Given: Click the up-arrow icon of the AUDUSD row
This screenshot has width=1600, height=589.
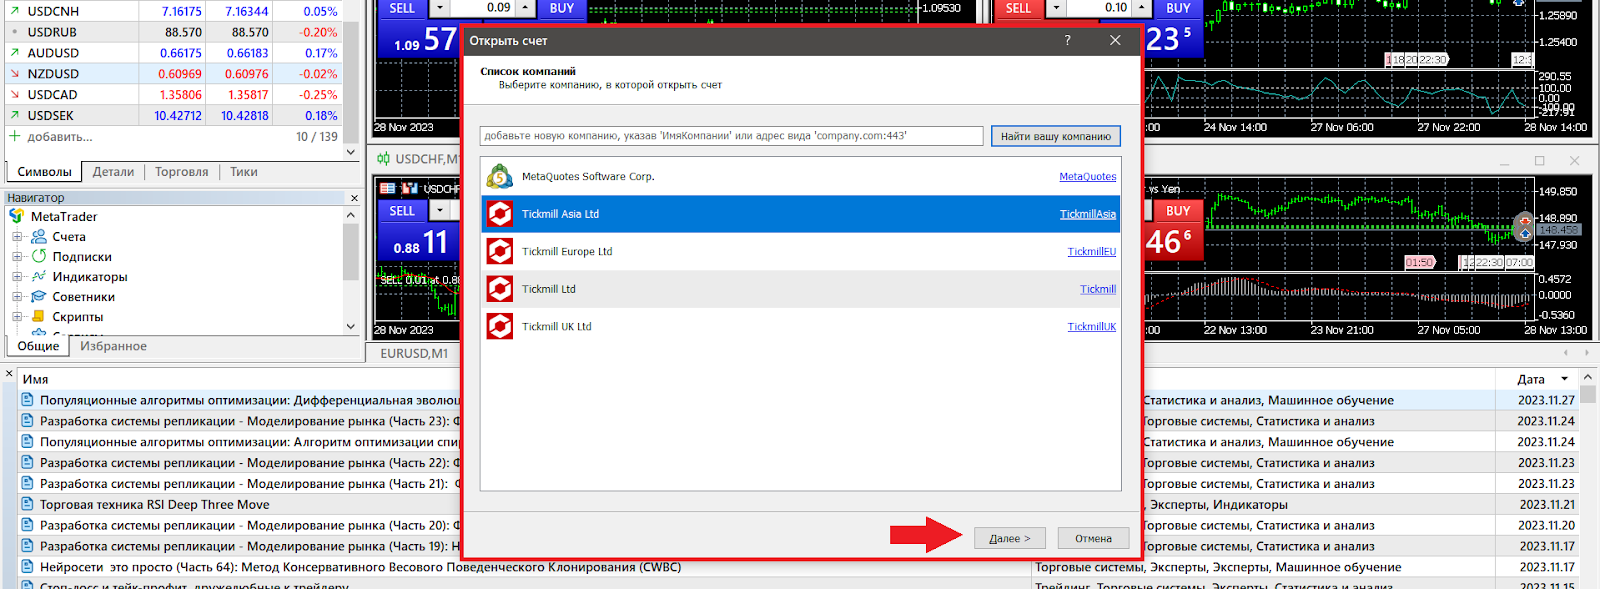Looking at the screenshot, I should pyautogui.click(x=14, y=53).
